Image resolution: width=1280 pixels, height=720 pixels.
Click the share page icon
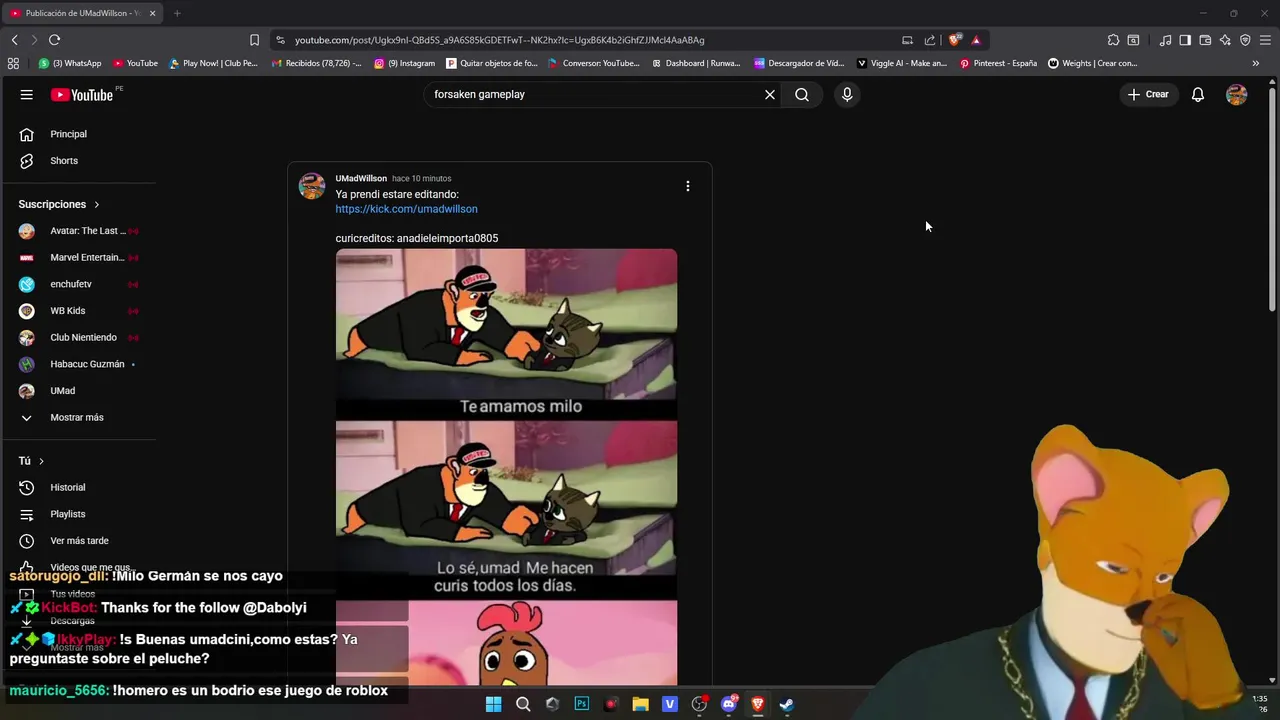click(x=930, y=40)
